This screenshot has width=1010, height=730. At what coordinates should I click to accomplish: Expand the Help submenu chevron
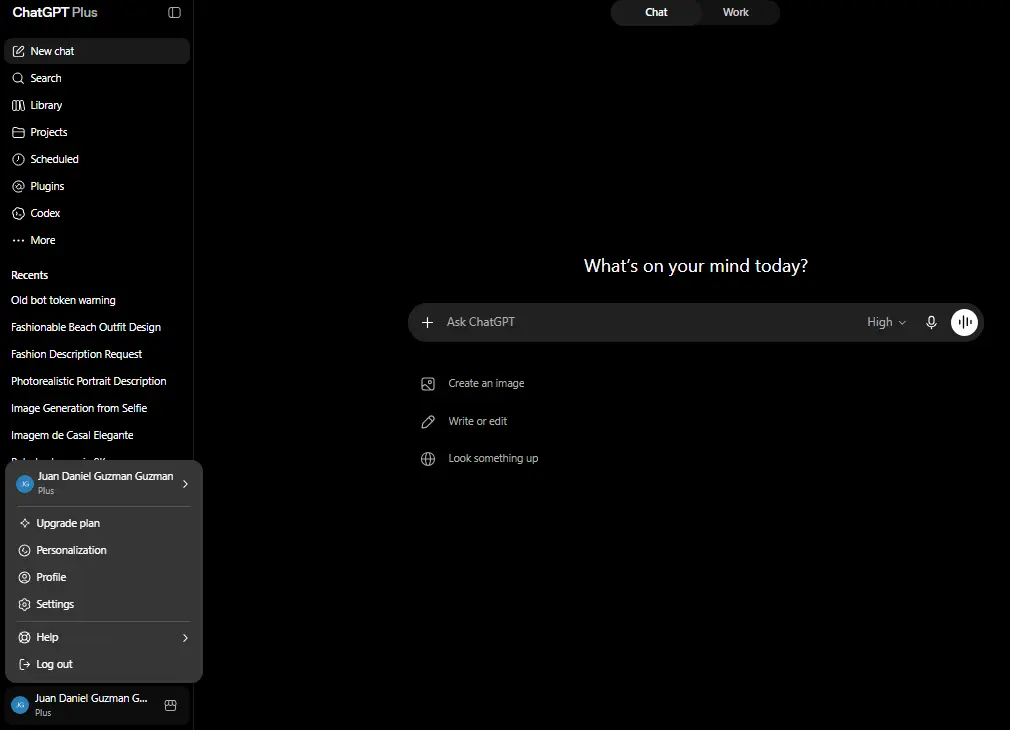pyautogui.click(x=185, y=638)
